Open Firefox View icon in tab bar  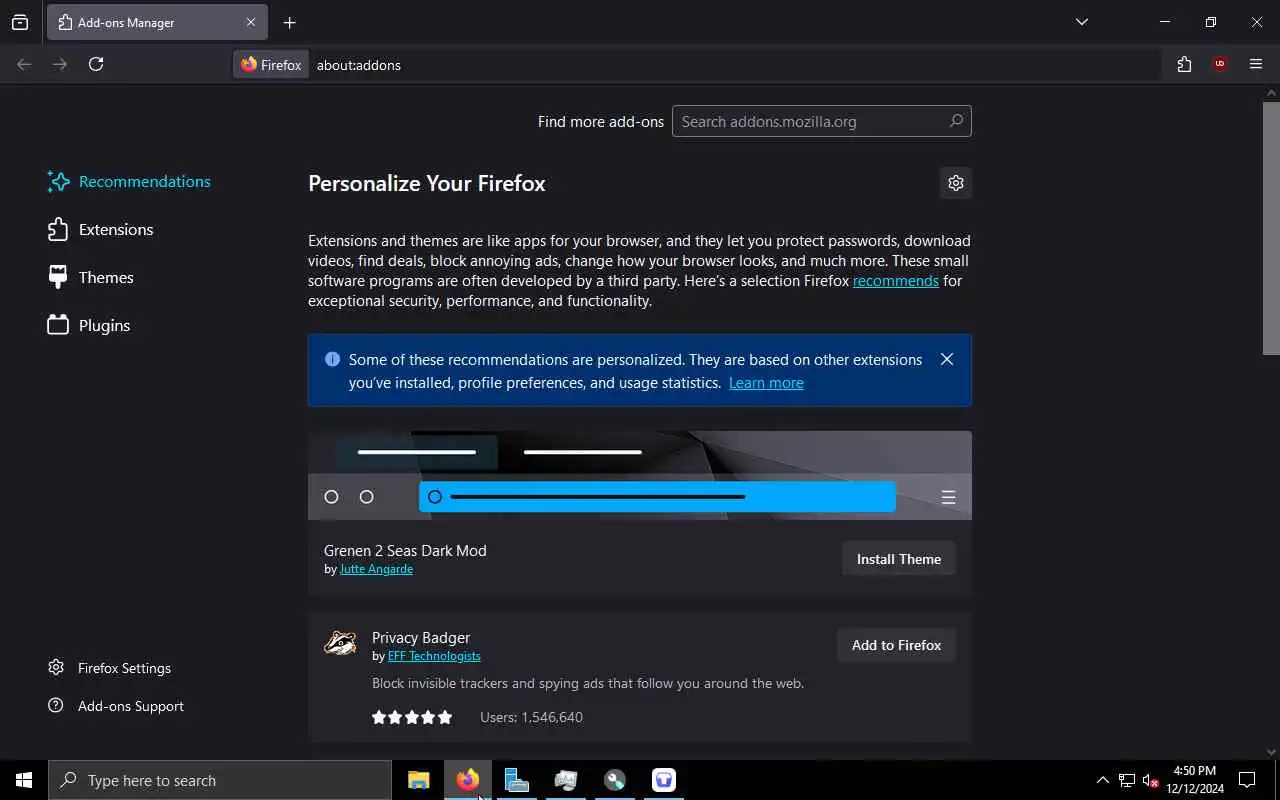point(20,22)
